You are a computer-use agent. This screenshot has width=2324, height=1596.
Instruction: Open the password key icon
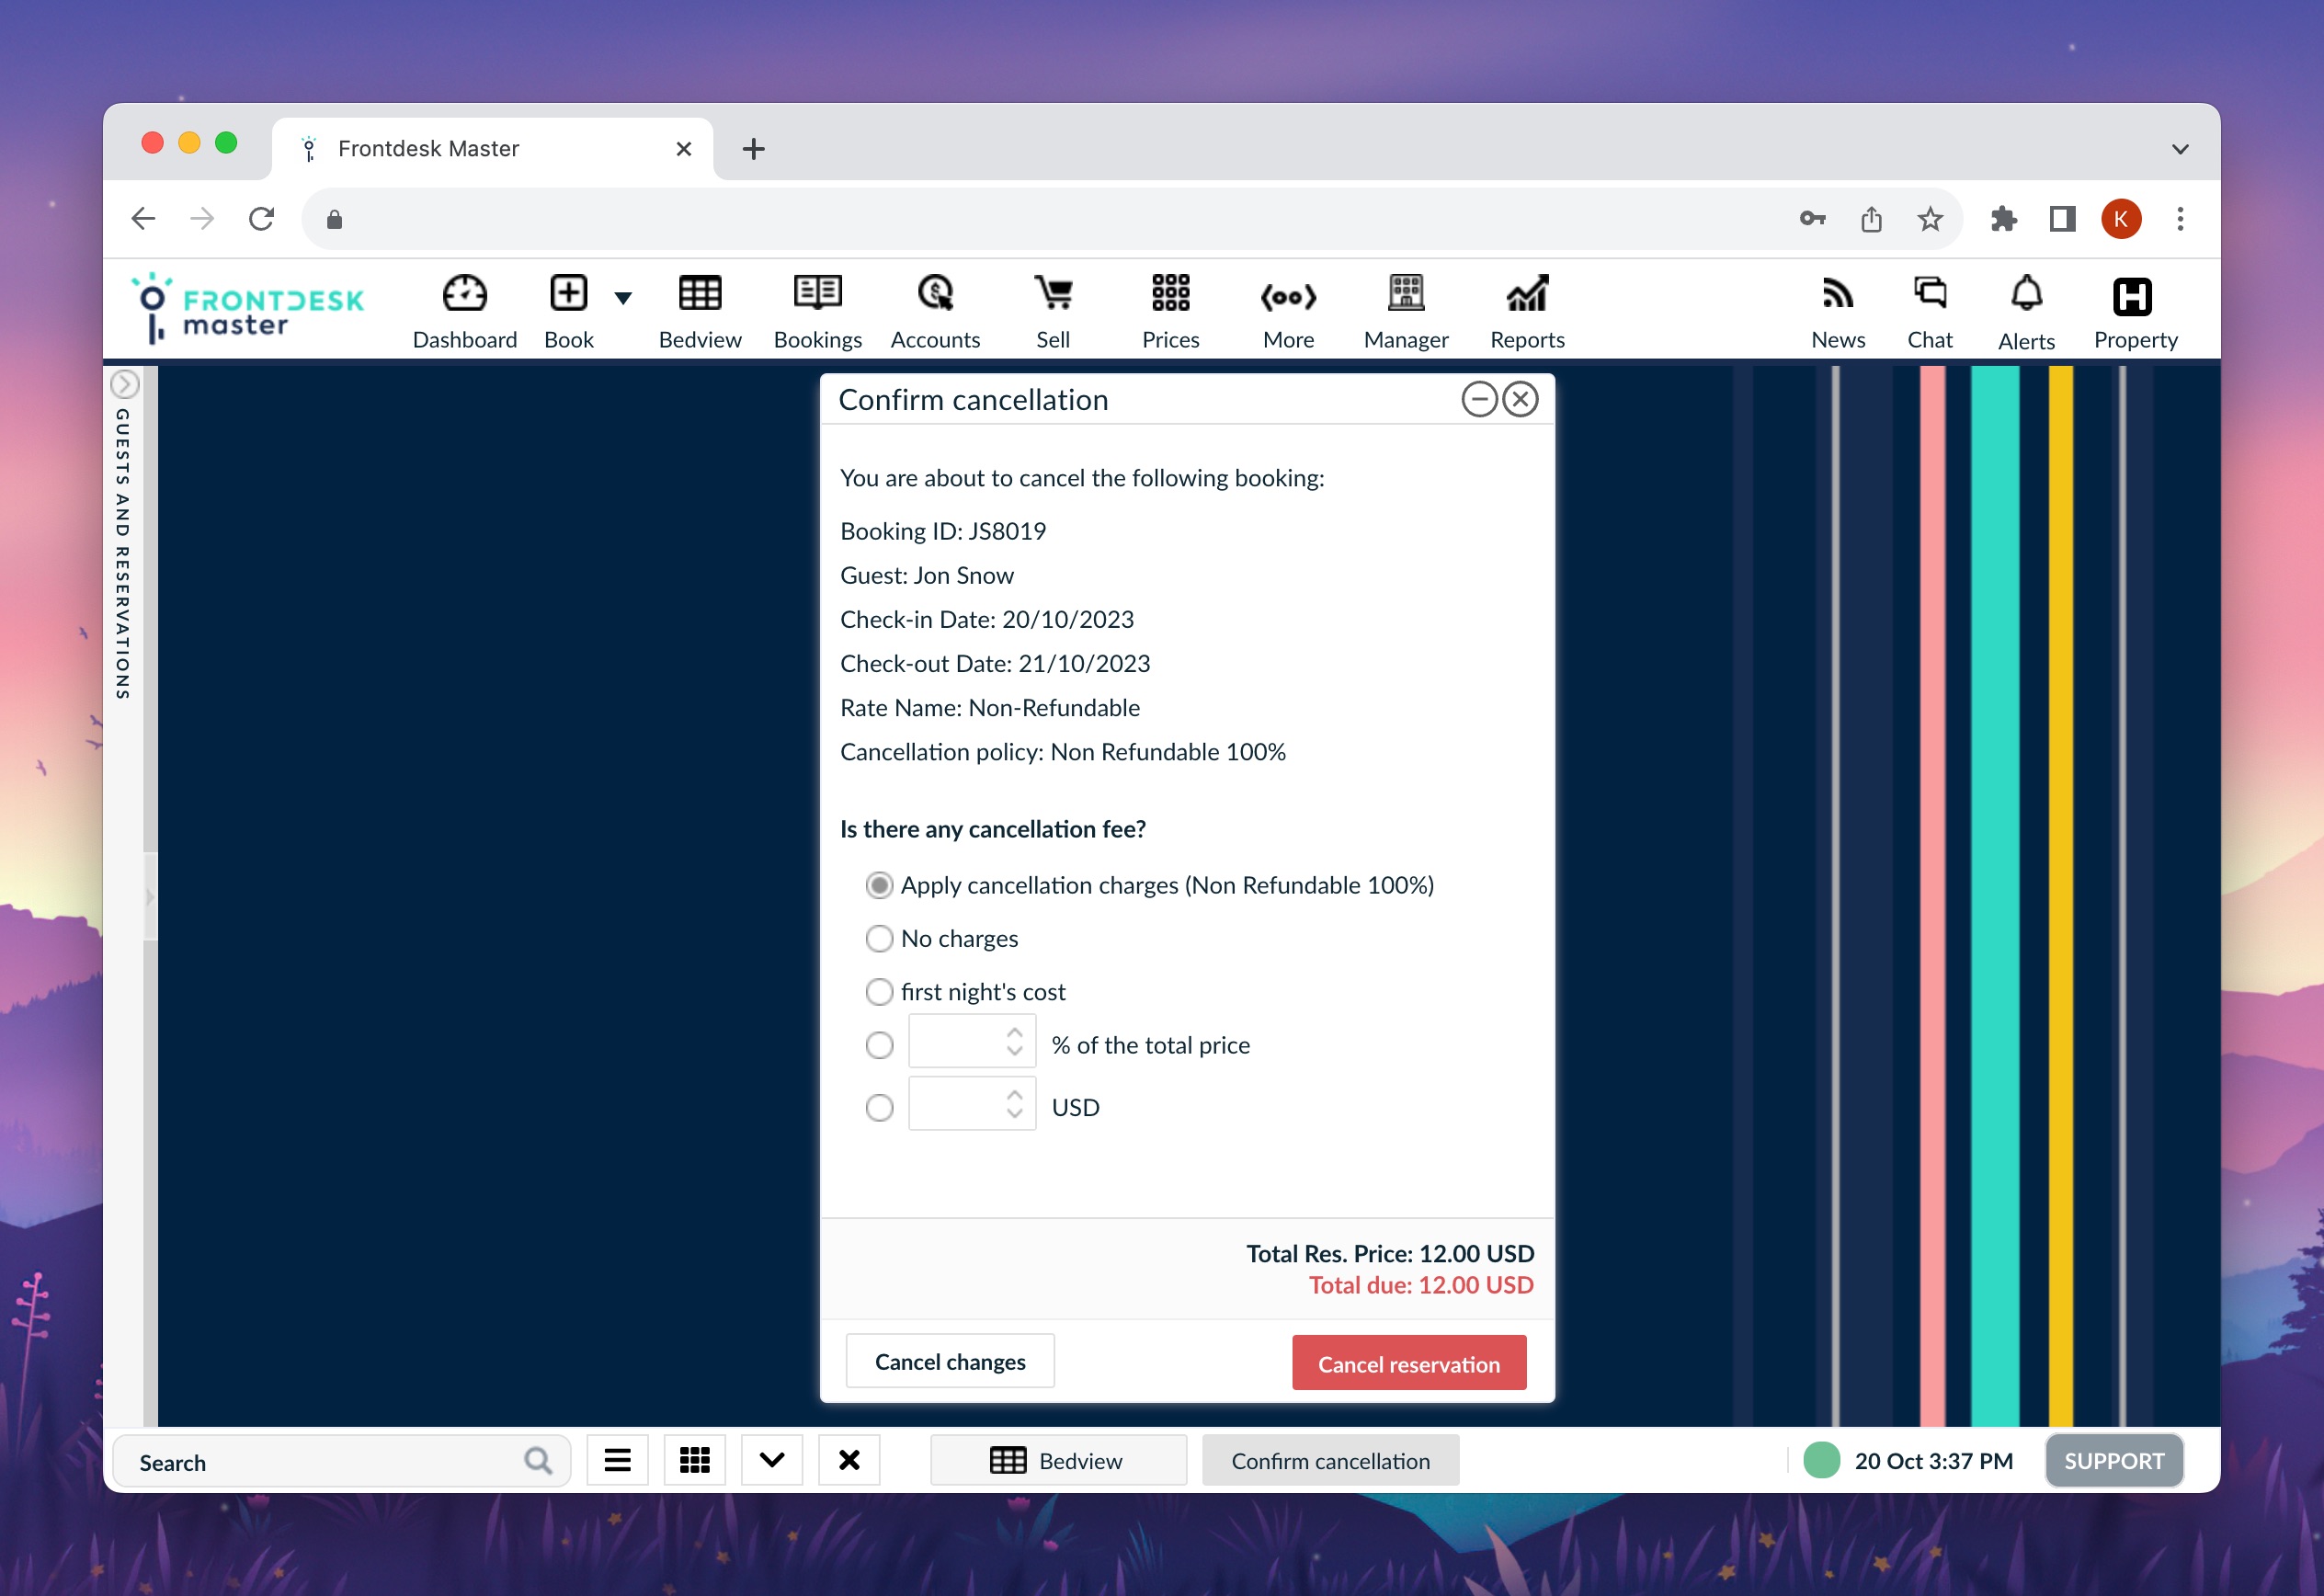coord(1812,219)
